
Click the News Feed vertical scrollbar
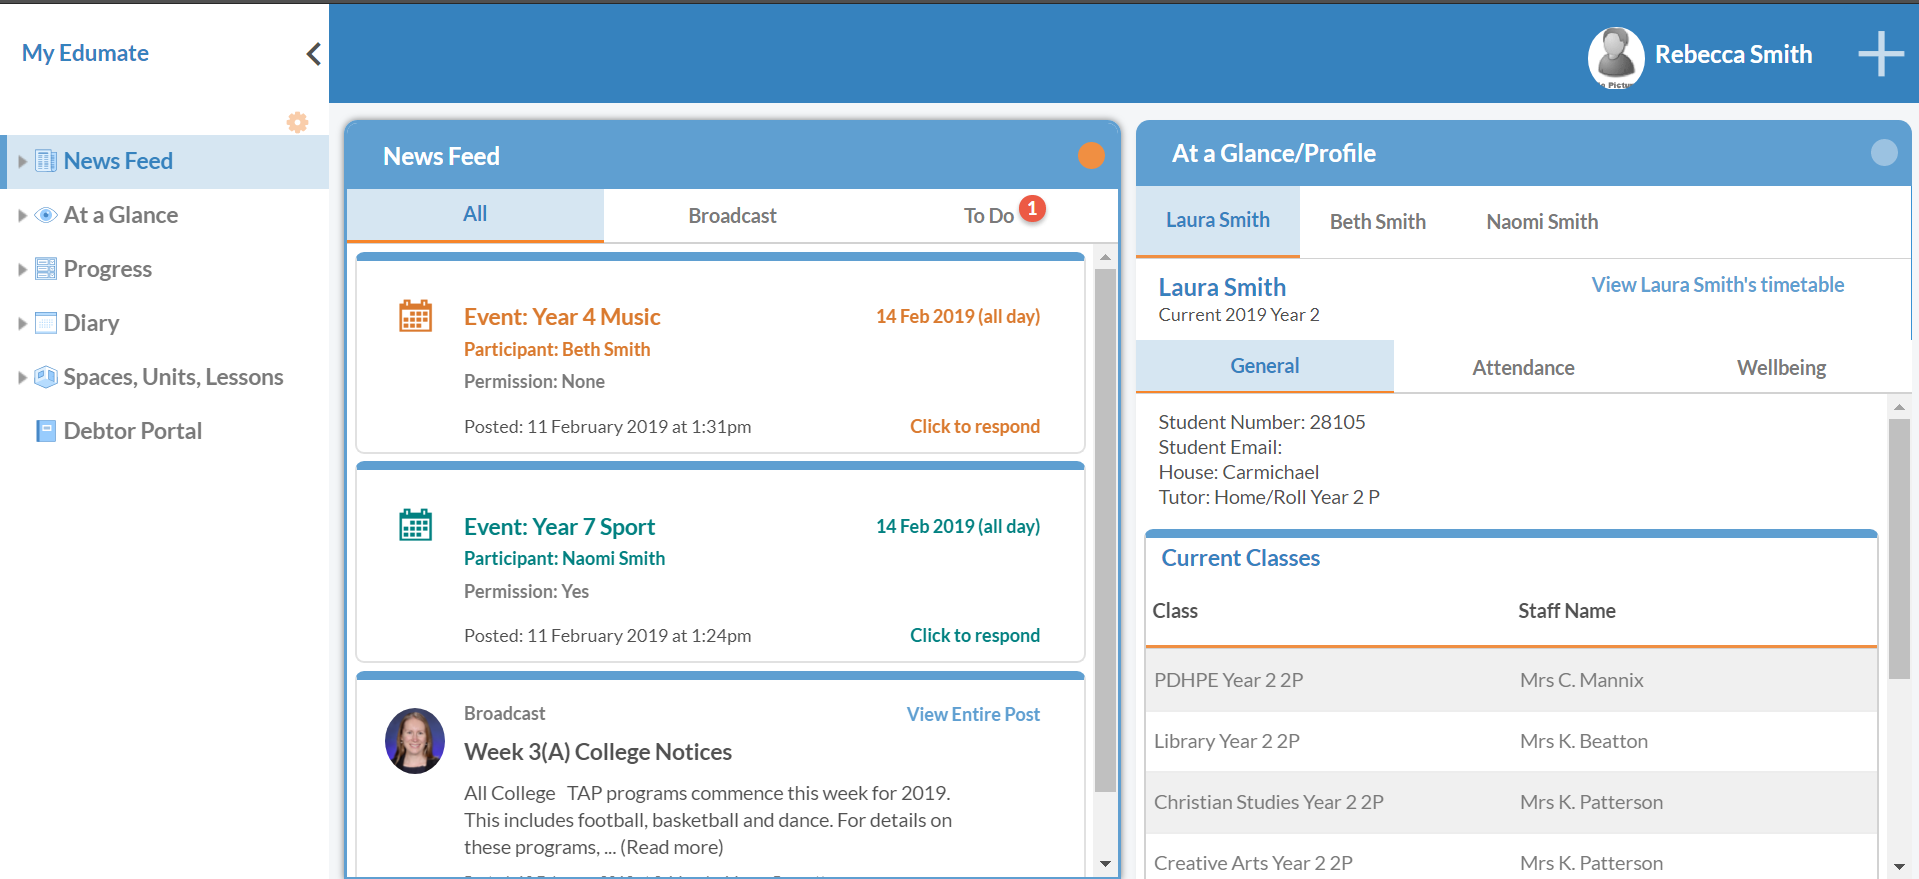tap(1105, 530)
